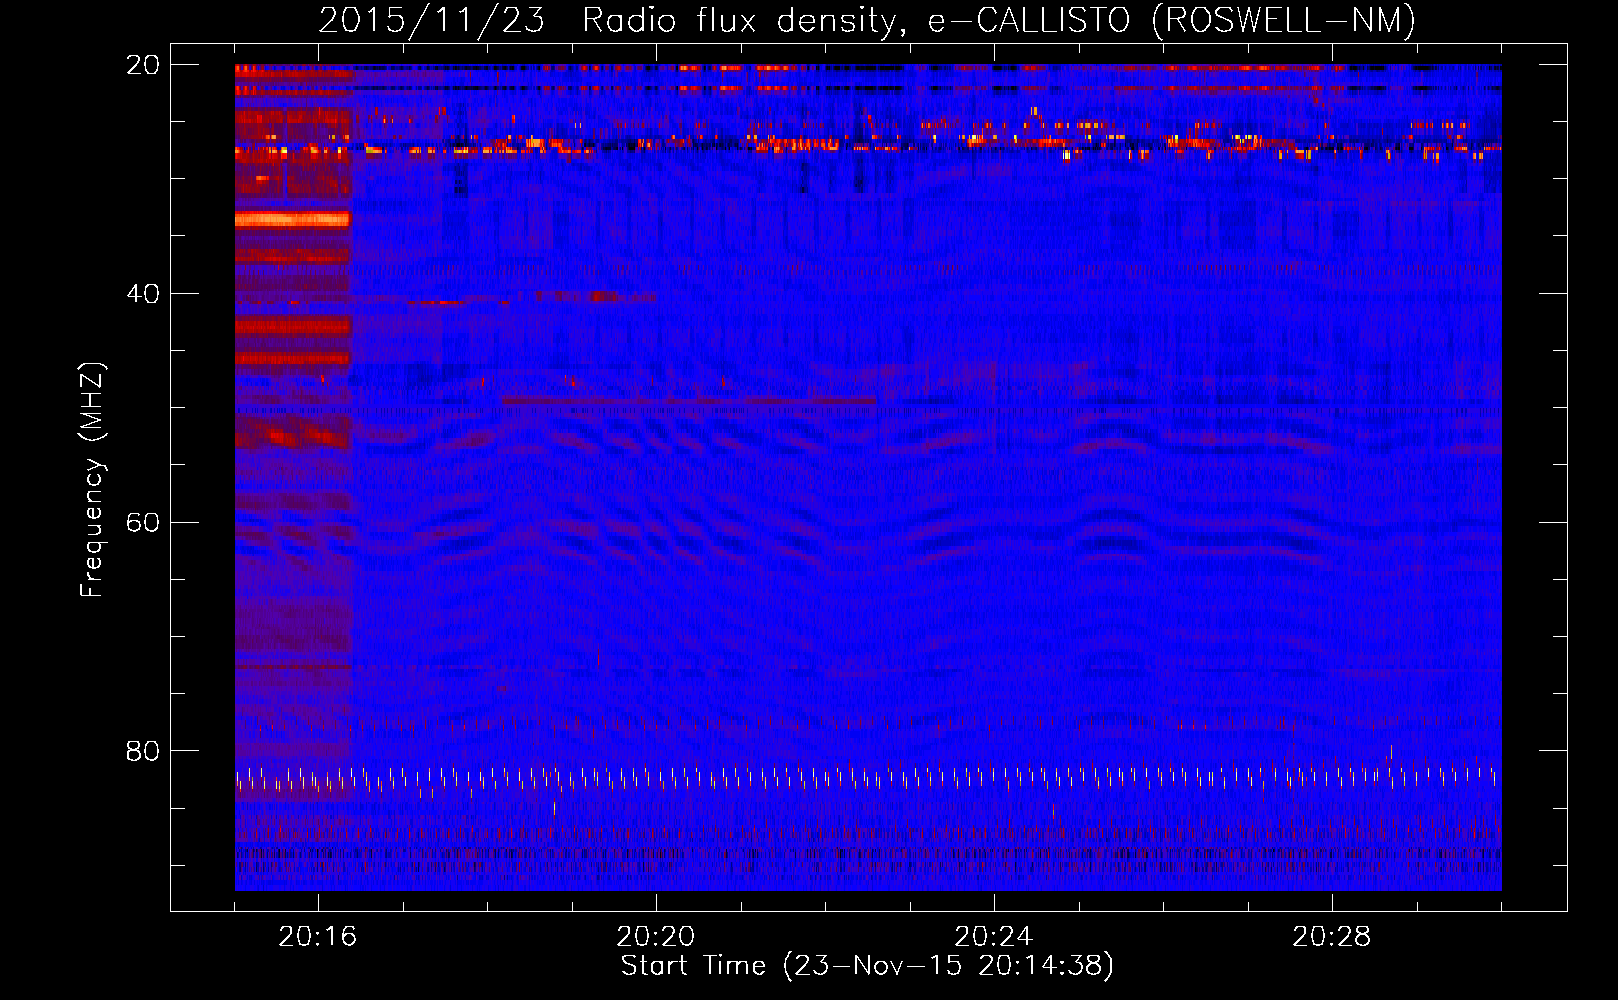Click the '20:28' time tick label
The image size is (1618, 1000).
click(x=1332, y=937)
